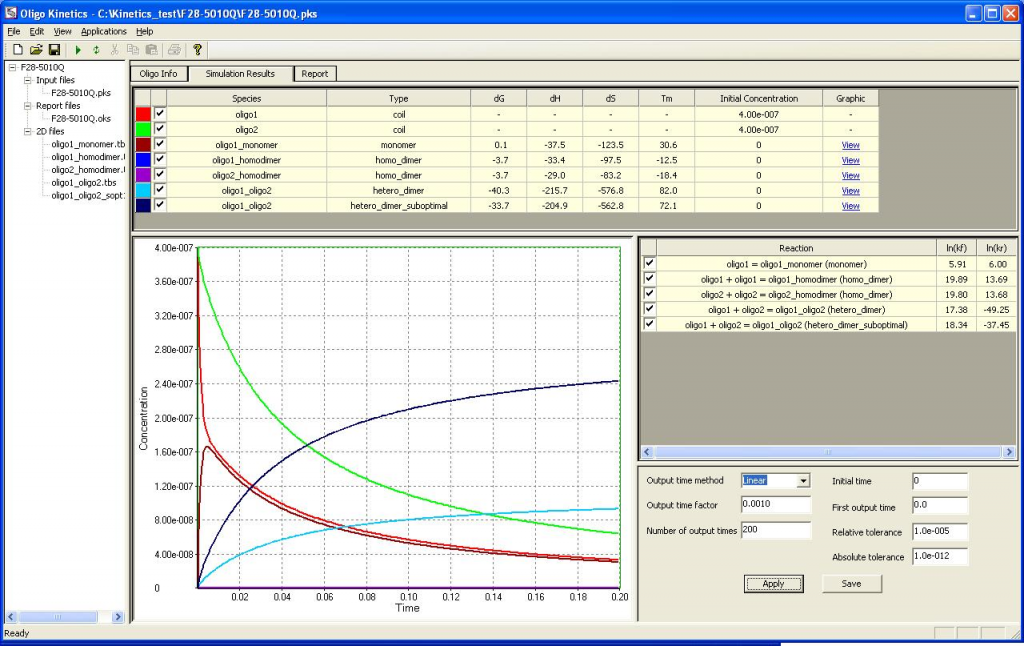Image resolution: width=1024 pixels, height=646 pixels.
Task: Click the green up-down arrows toolbar icon
Action: coord(96,49)
